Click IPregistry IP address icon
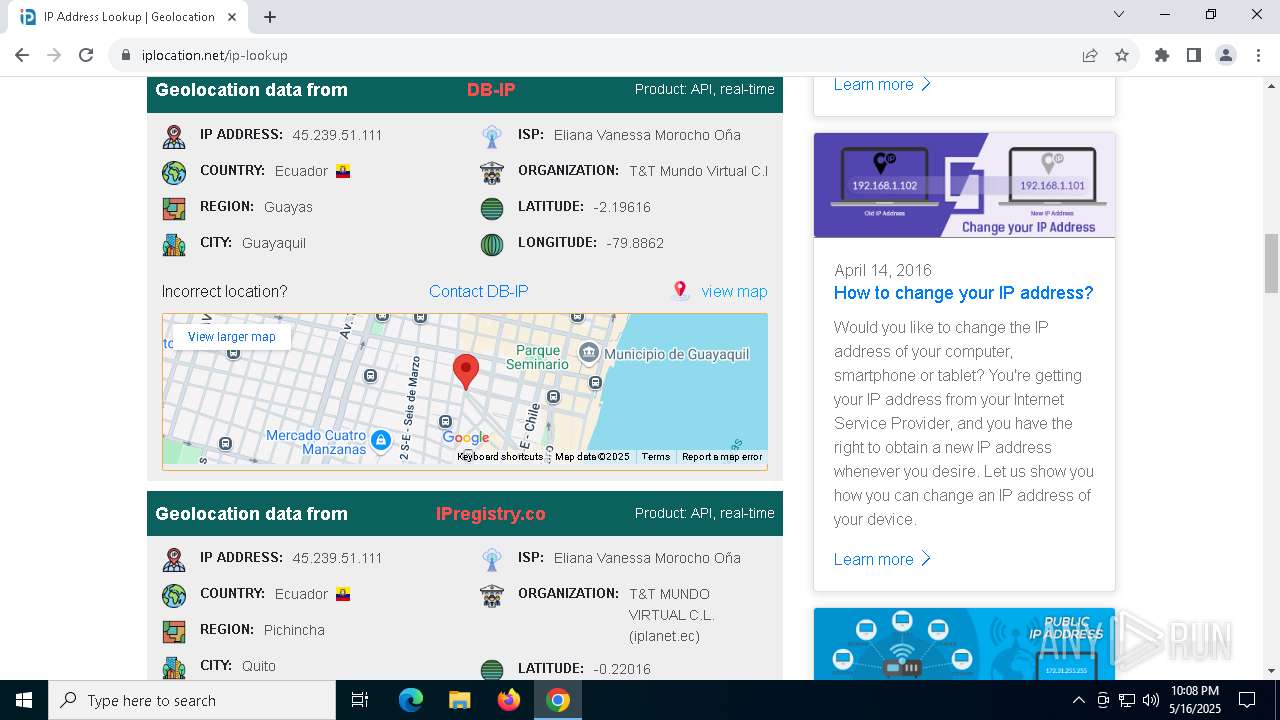The height and width of the screenshot is (720, 1280). [x=174, y=559]
